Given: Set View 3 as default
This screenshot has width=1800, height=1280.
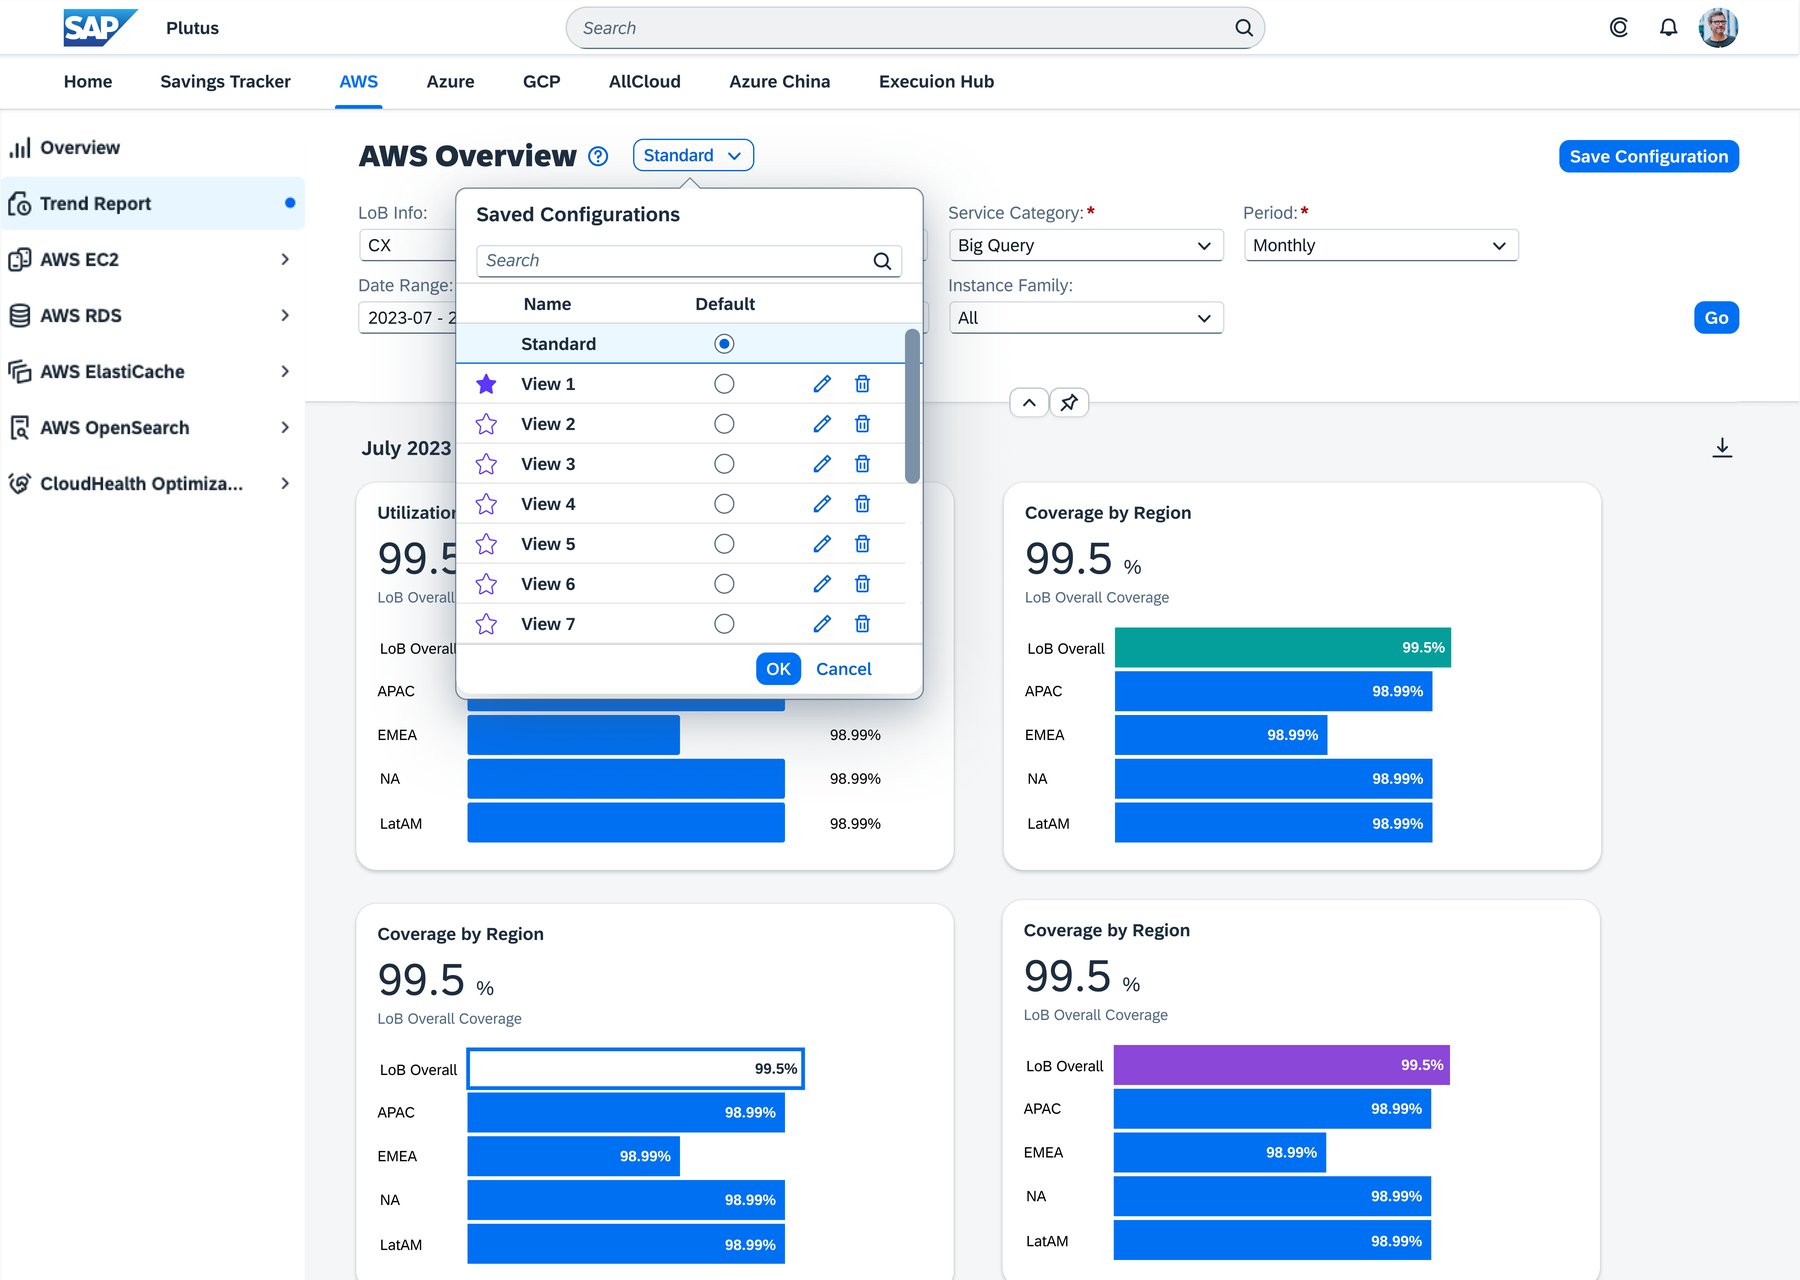Looking at the screenshot, I should pos(724,464).
